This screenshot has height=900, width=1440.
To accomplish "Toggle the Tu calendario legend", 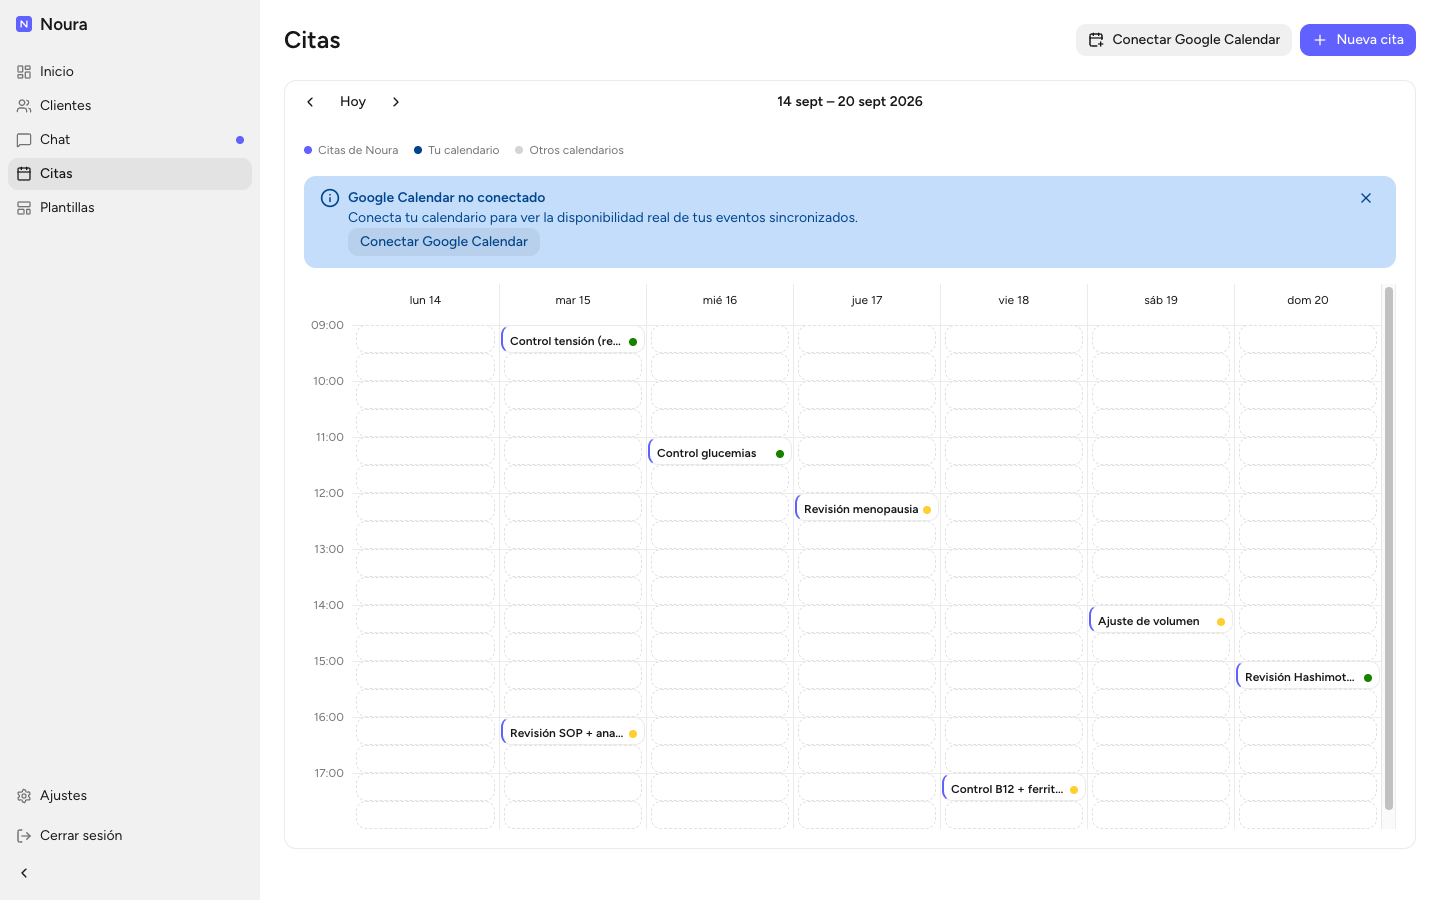I will tap(457, 150).
